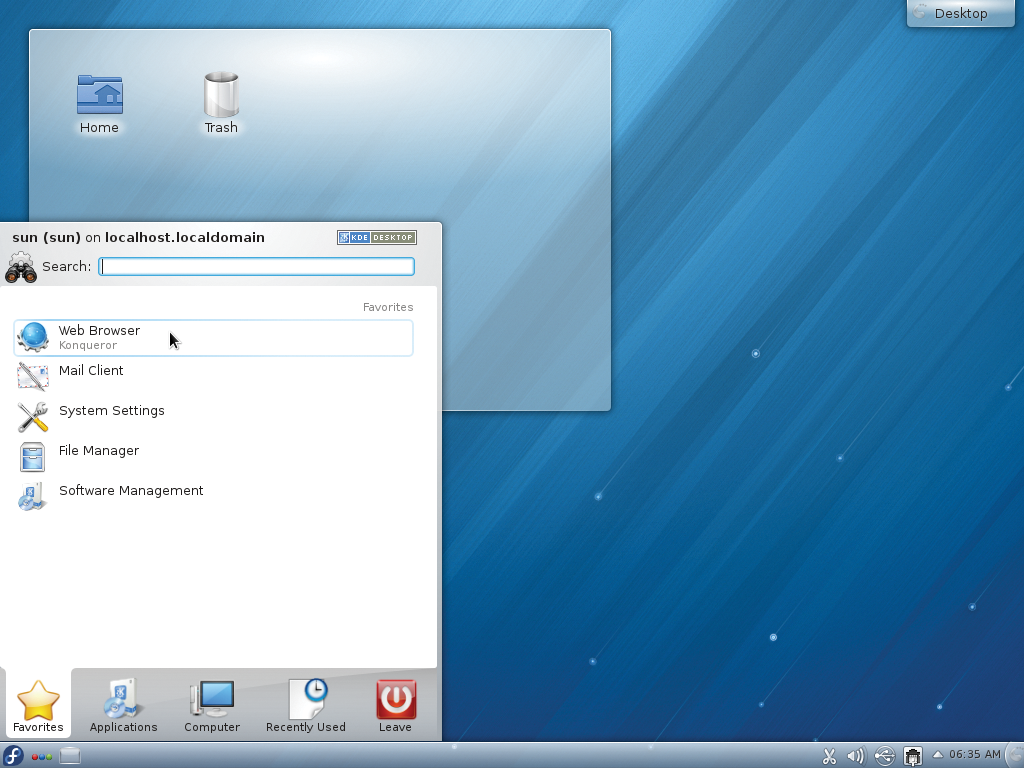The height and width of the screenshot is (768, 1024).
Task: Open the Recently Used tab
Action: click(305, 706)
